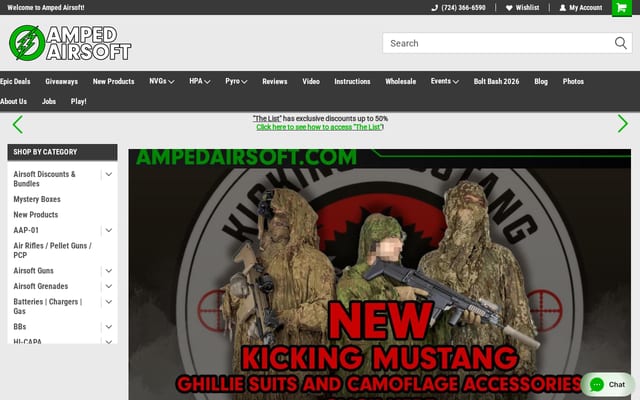Open New Products sidebar category
This screenshot has height=400, width=640.
point(36,215)
